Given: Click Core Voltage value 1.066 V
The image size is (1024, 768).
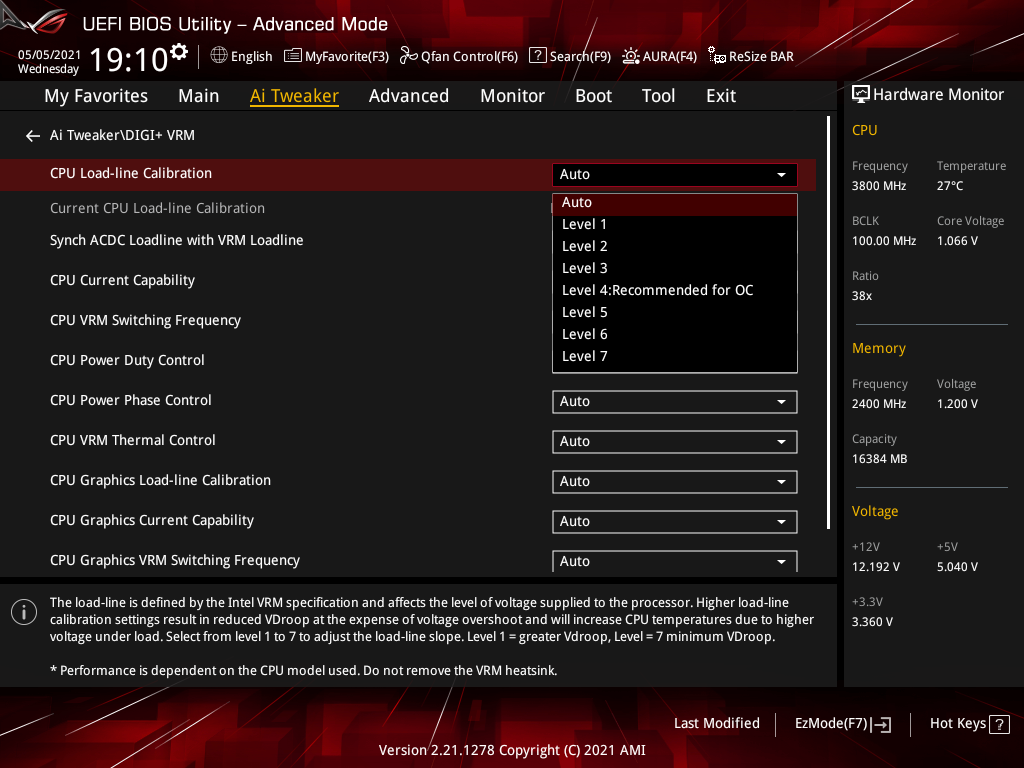Looking at the screenshot, I should point(957,241).
